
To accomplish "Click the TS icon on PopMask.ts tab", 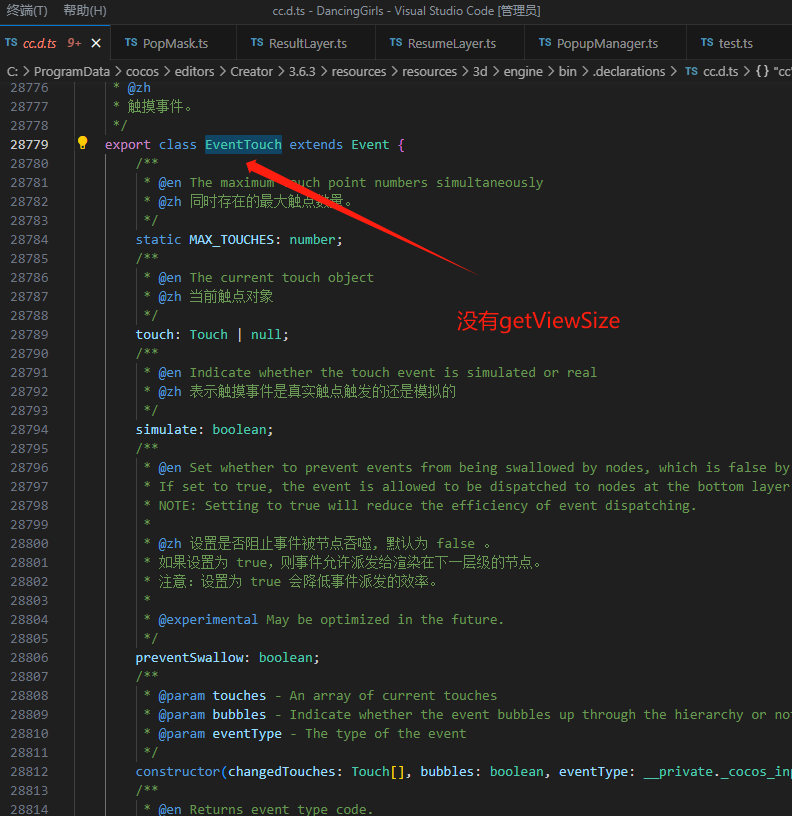I will click(131, 43).
